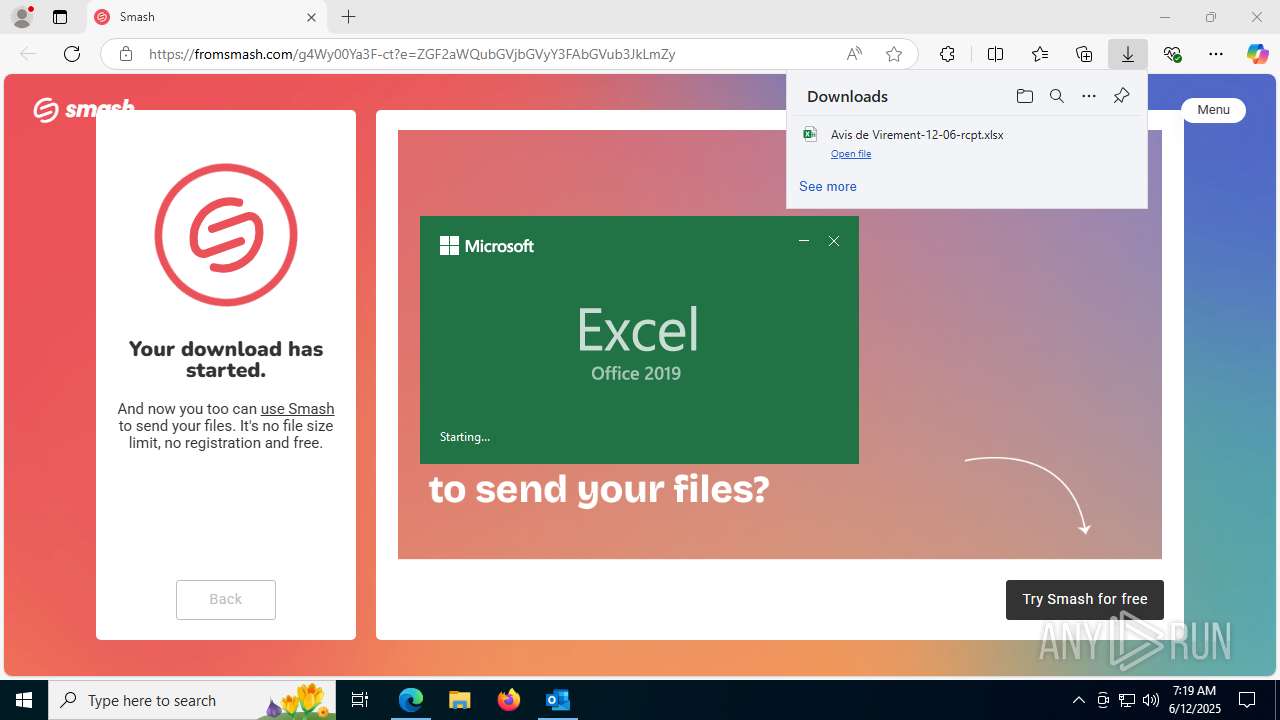Show hidden system tray icons
This screenshot has height=720, width=1280.
(1078, 700)
